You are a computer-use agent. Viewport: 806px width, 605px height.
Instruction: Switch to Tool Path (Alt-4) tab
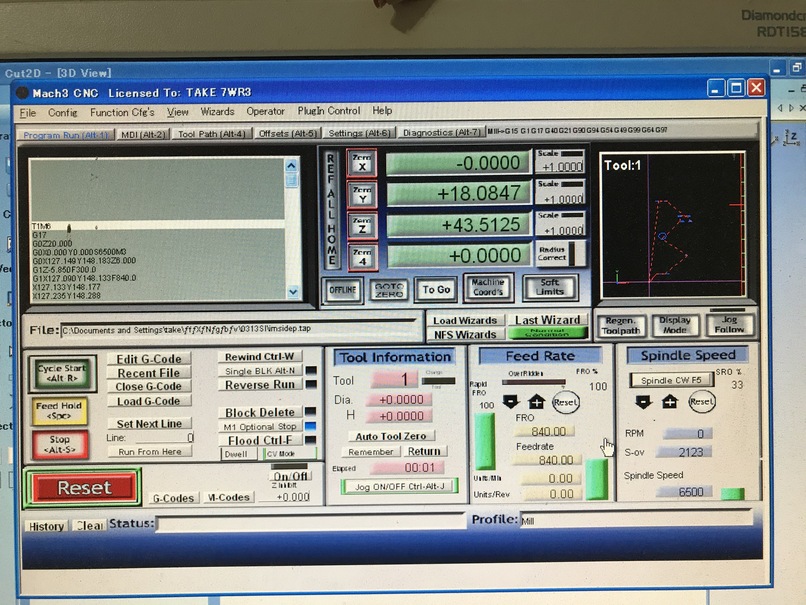click(212, 134)
